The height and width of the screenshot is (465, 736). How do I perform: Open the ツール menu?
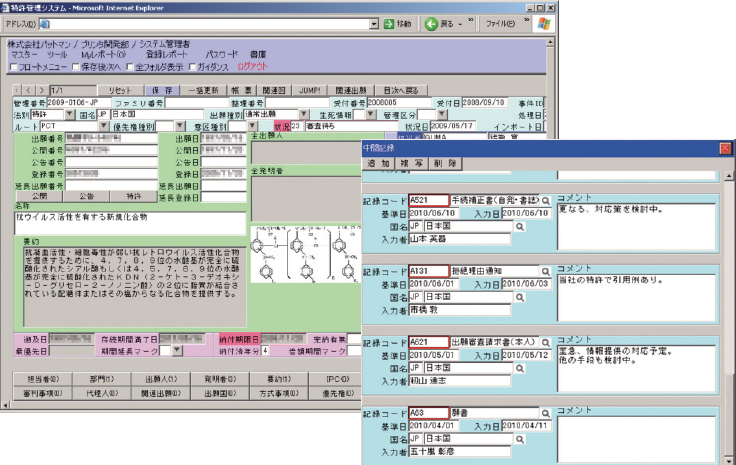[x=57, y=54]
